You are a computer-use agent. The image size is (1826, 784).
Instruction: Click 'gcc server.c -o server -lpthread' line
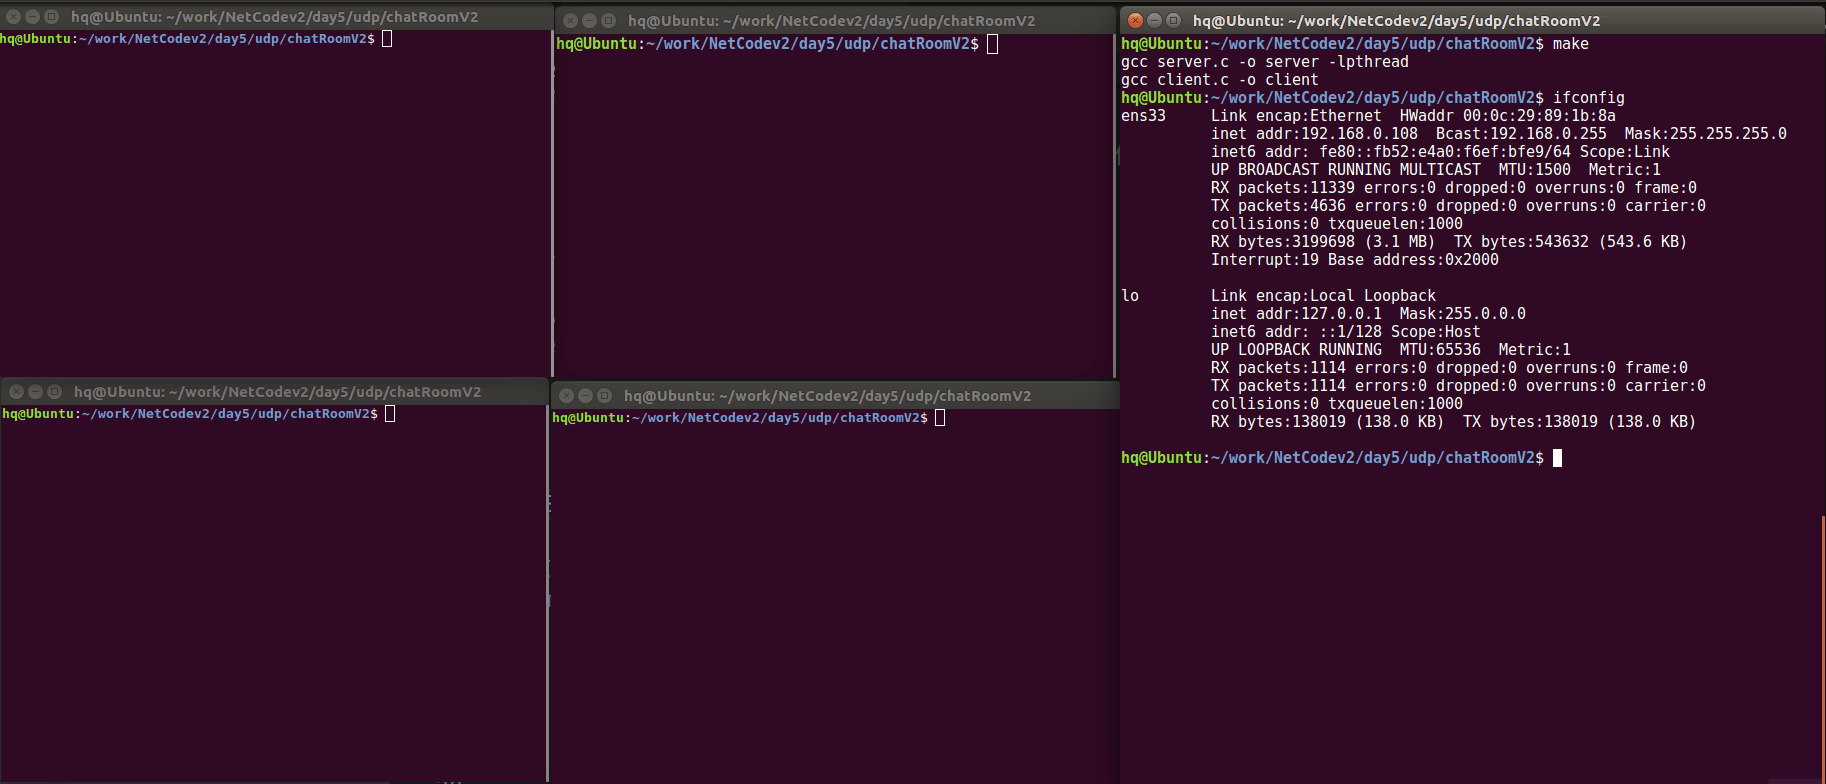[1264, 62]
